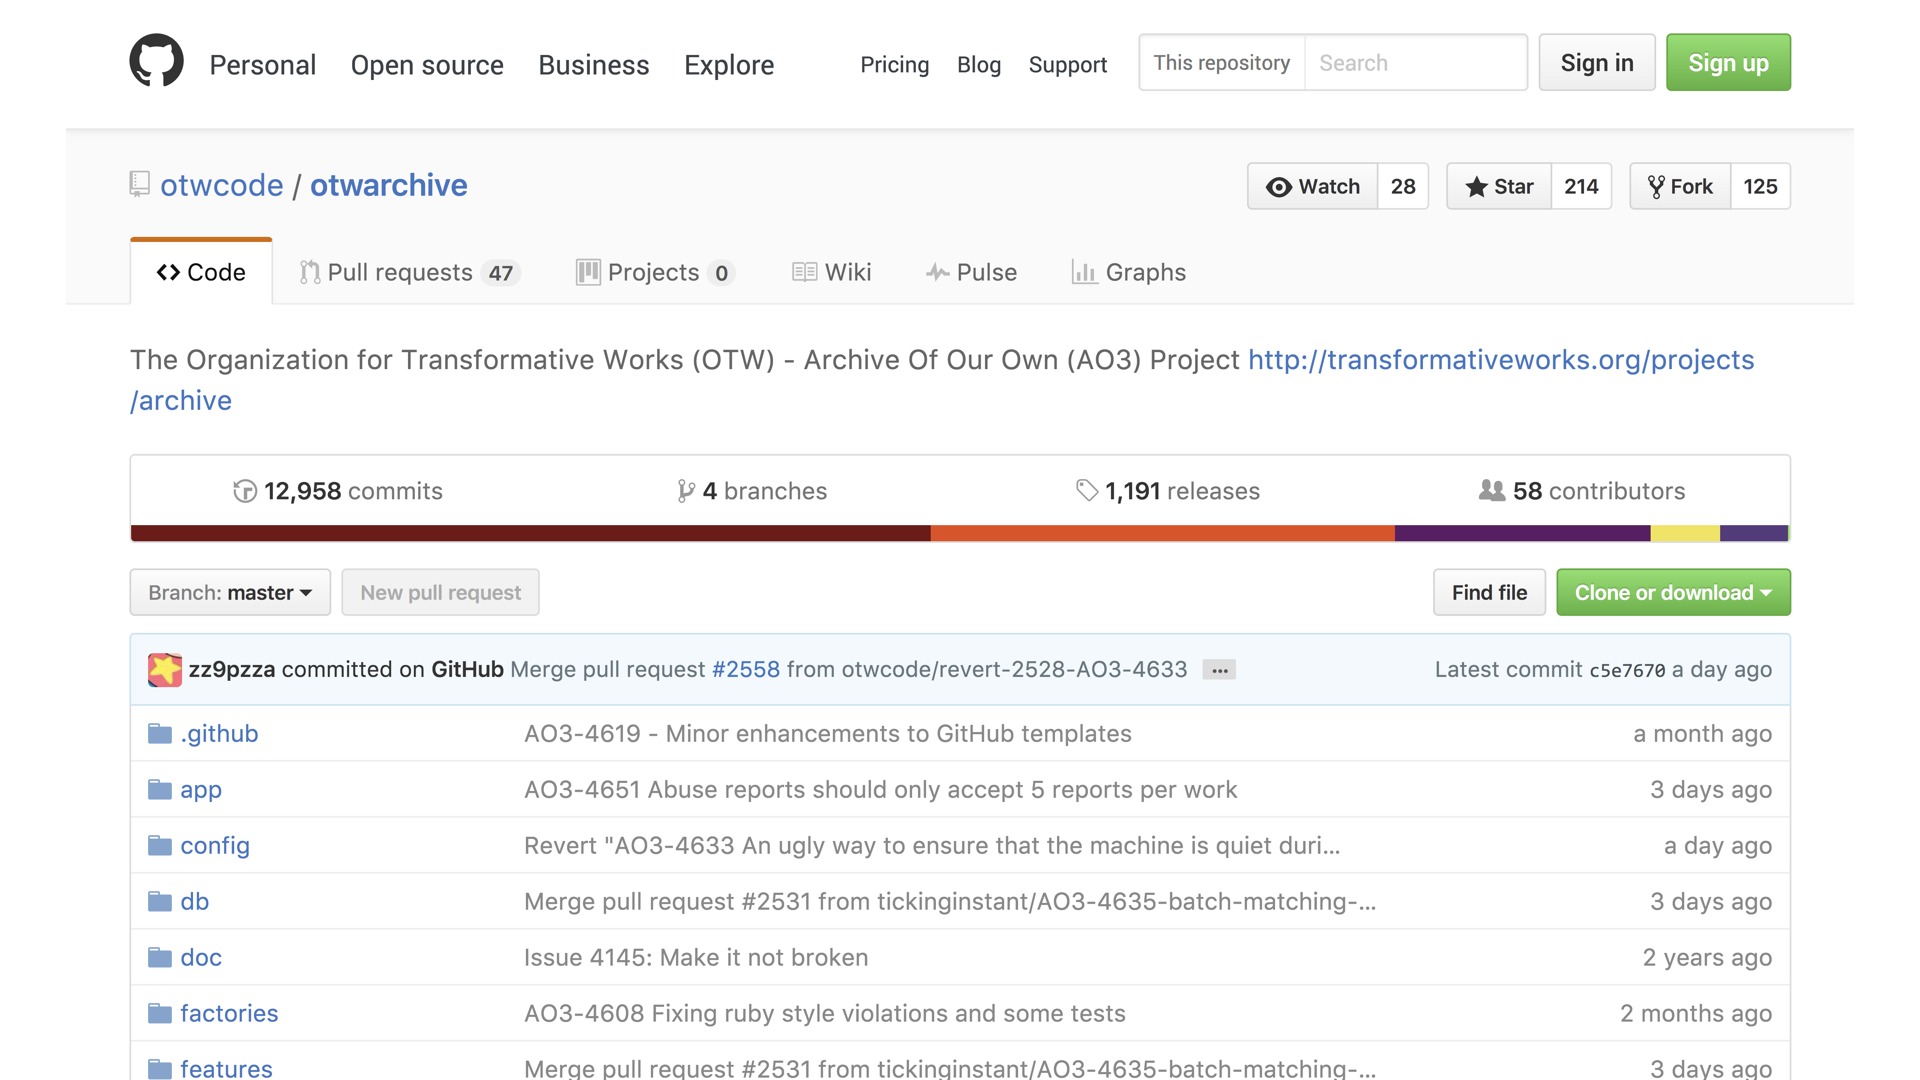
Task: Click the releases tag icon
Action: tap(1087, 491)
